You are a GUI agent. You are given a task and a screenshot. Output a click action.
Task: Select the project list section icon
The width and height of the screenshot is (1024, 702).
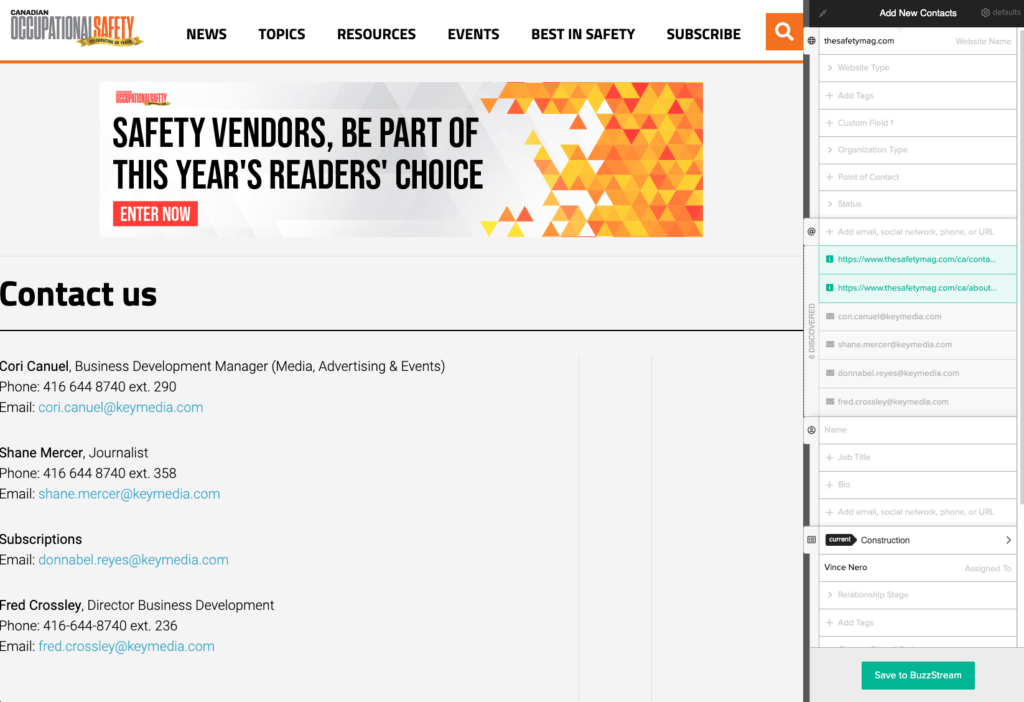point(811,540)
